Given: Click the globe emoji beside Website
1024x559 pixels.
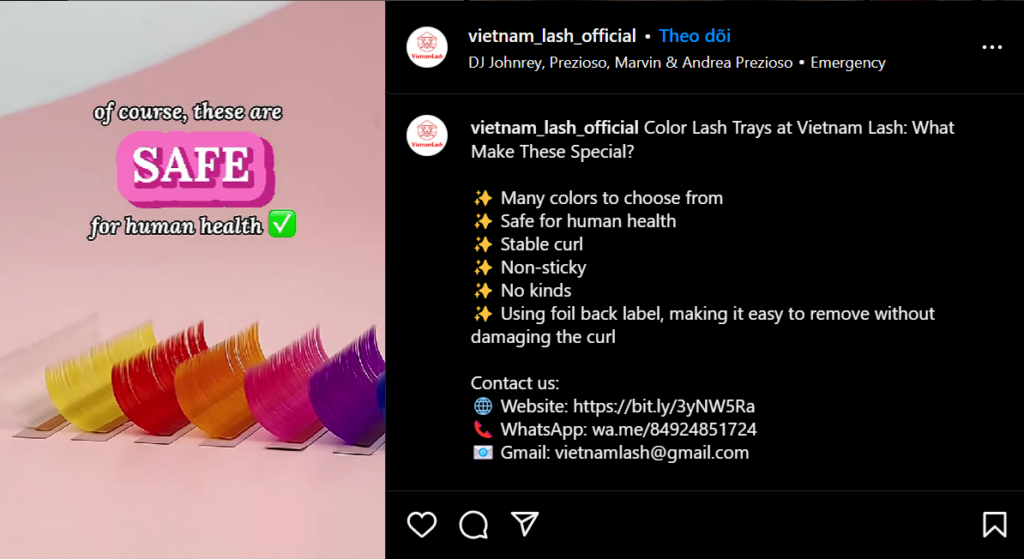Looking at the screenshot, I should [483, 407].
